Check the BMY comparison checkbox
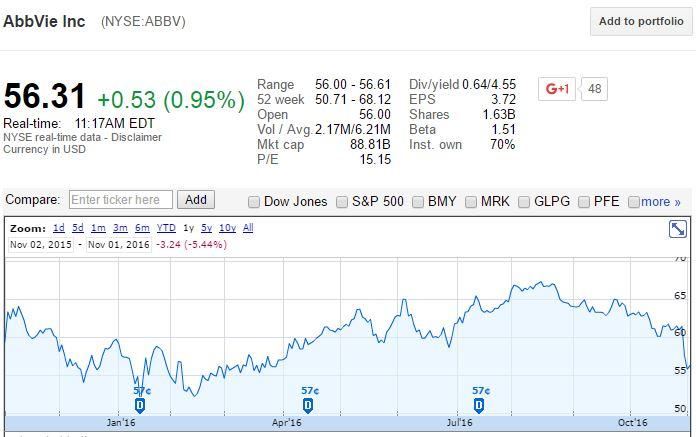This screenshot has height=437, width=696. click(418, 202)
